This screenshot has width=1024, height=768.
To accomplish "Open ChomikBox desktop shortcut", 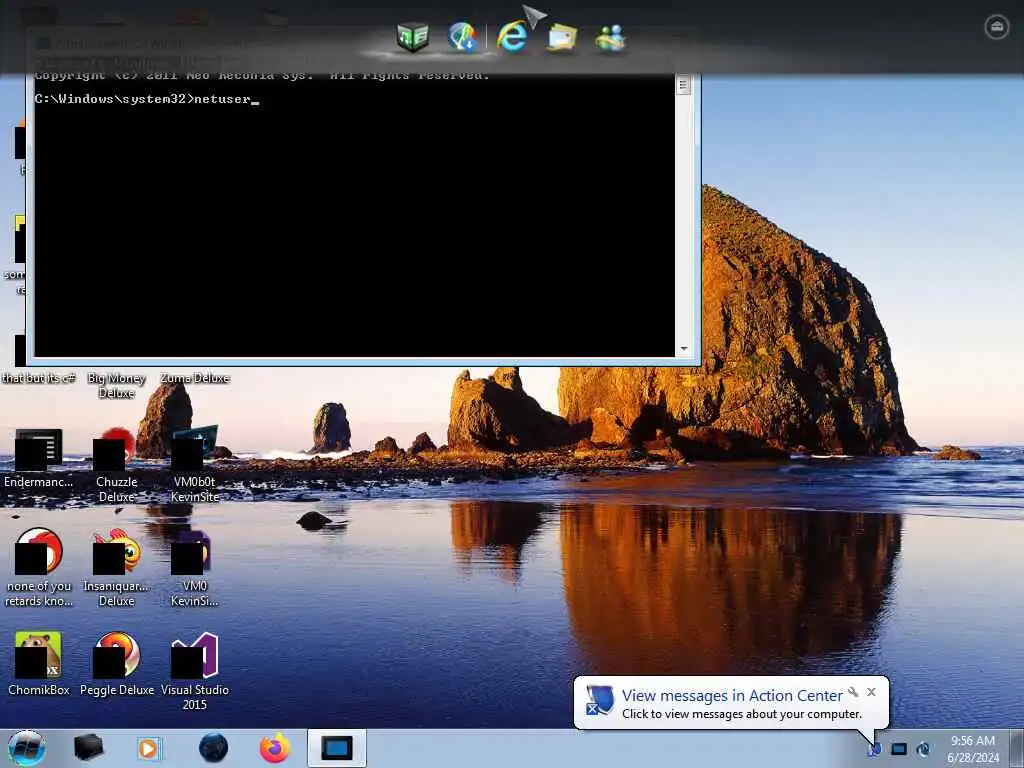I will click(39, 664).
